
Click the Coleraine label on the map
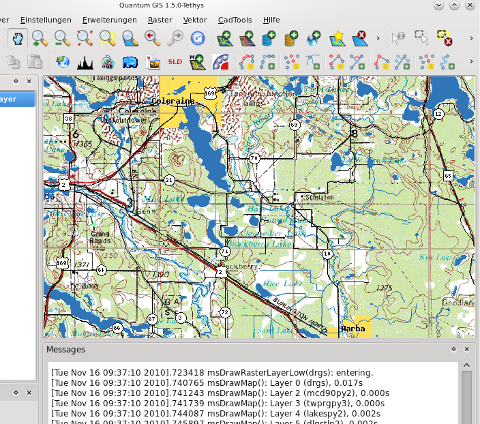[173, 101]
